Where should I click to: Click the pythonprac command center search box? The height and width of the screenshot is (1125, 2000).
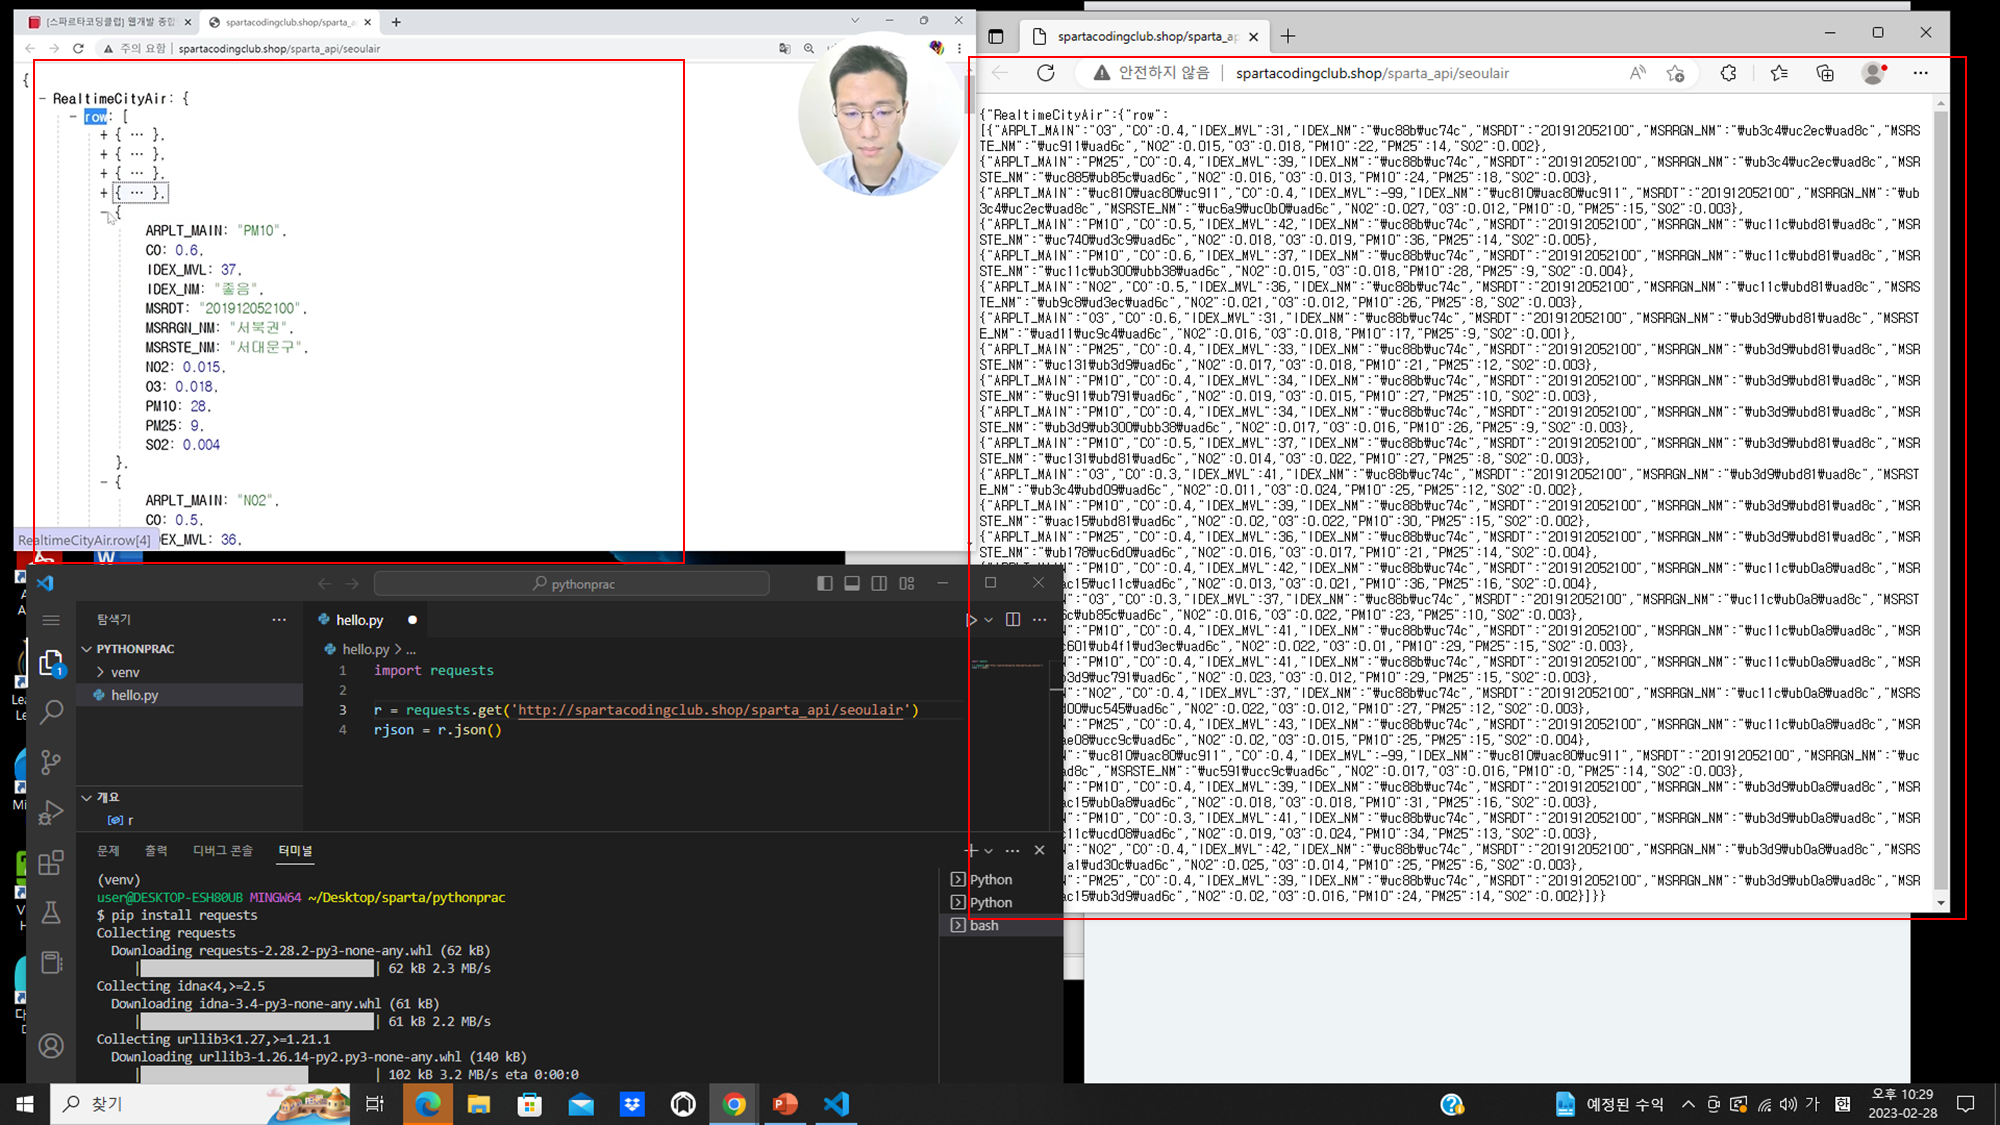(x=572, y=583)
